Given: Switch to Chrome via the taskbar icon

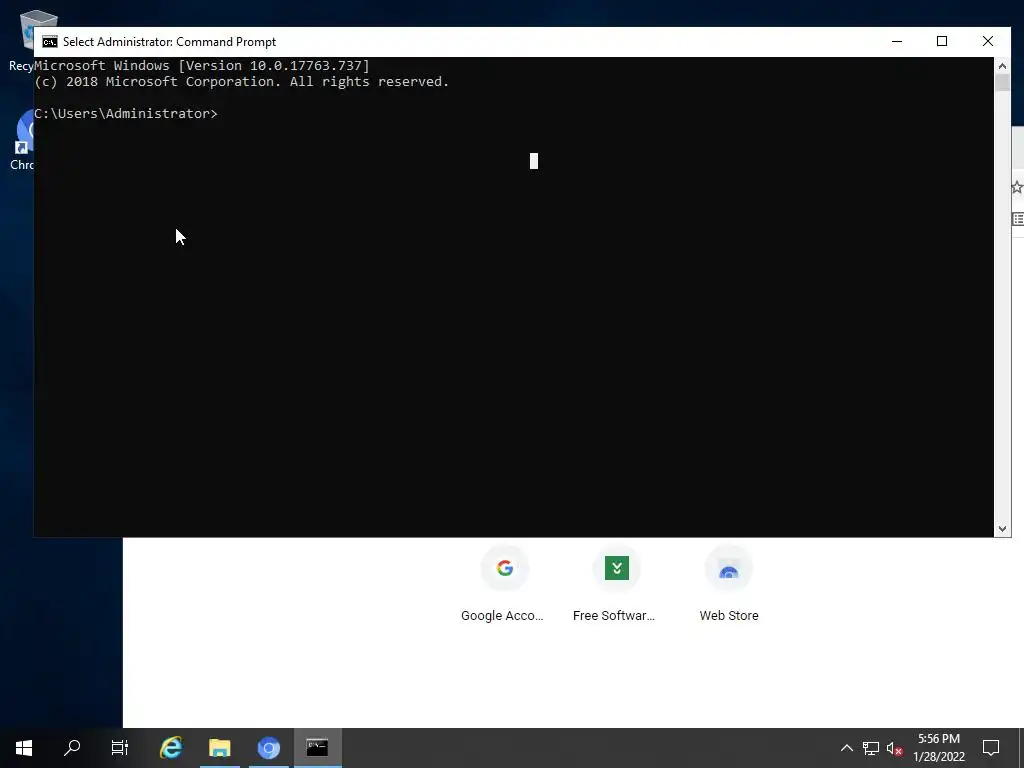Looking at the screenshot, I should pos(268,748).
